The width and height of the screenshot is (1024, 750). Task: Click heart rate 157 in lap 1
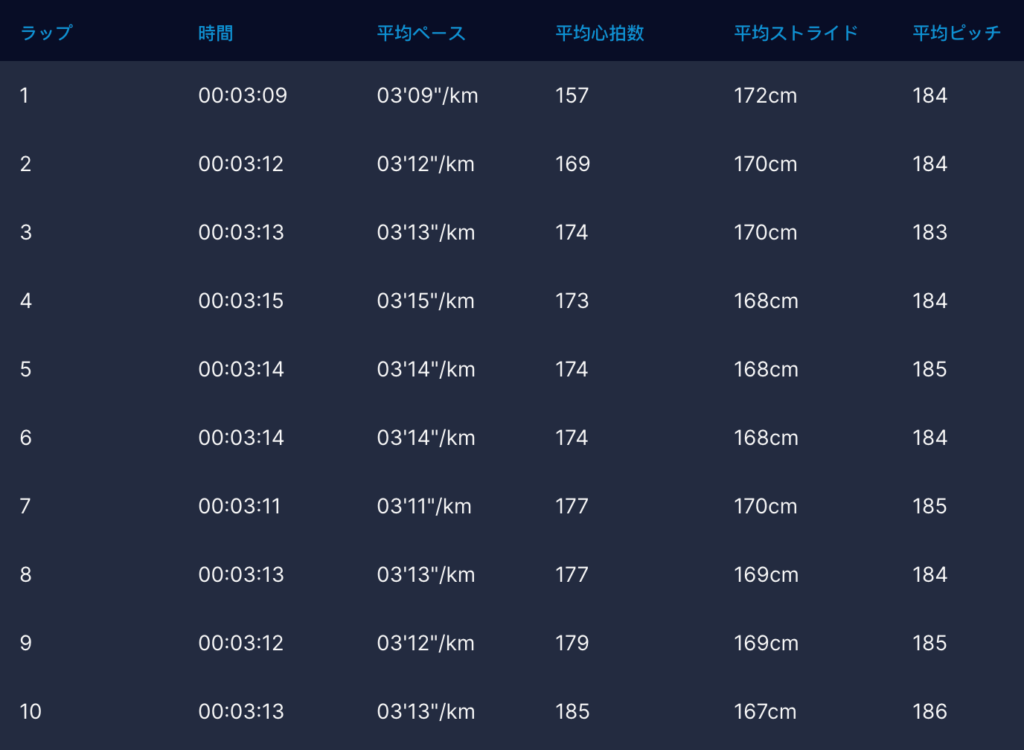click(x=572, y=96)
